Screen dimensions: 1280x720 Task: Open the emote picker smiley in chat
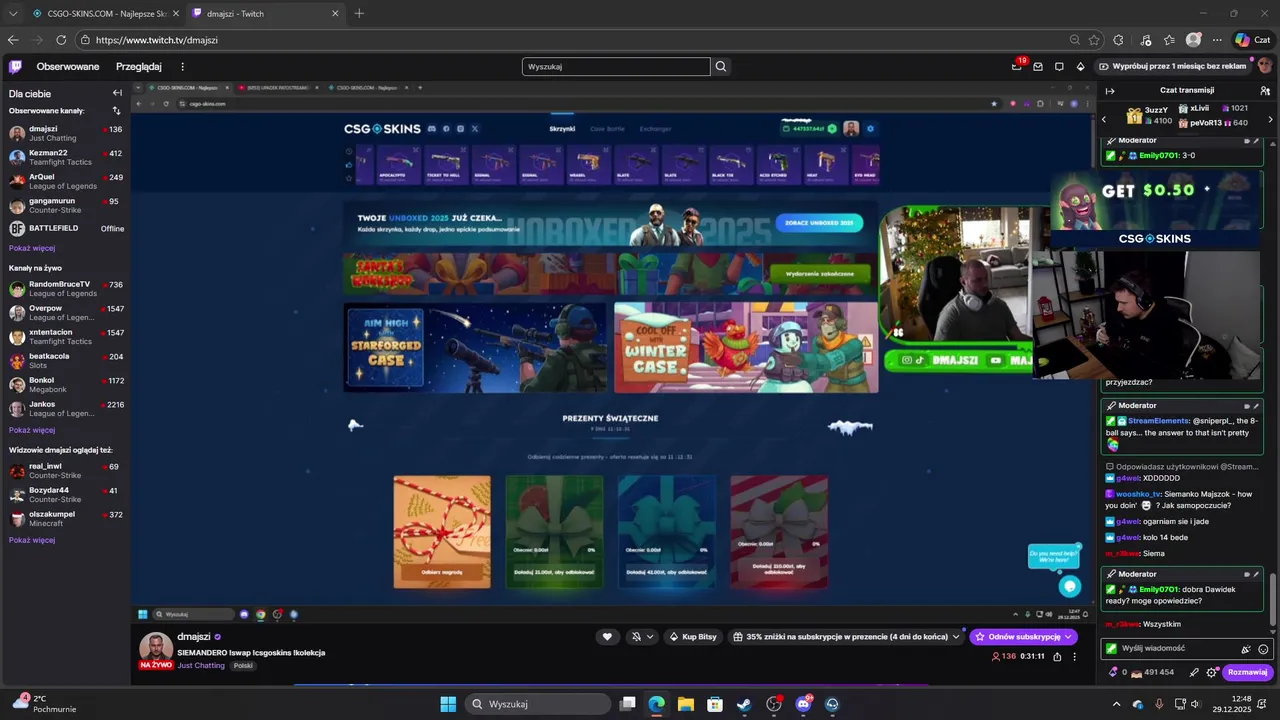[1263, 649]
